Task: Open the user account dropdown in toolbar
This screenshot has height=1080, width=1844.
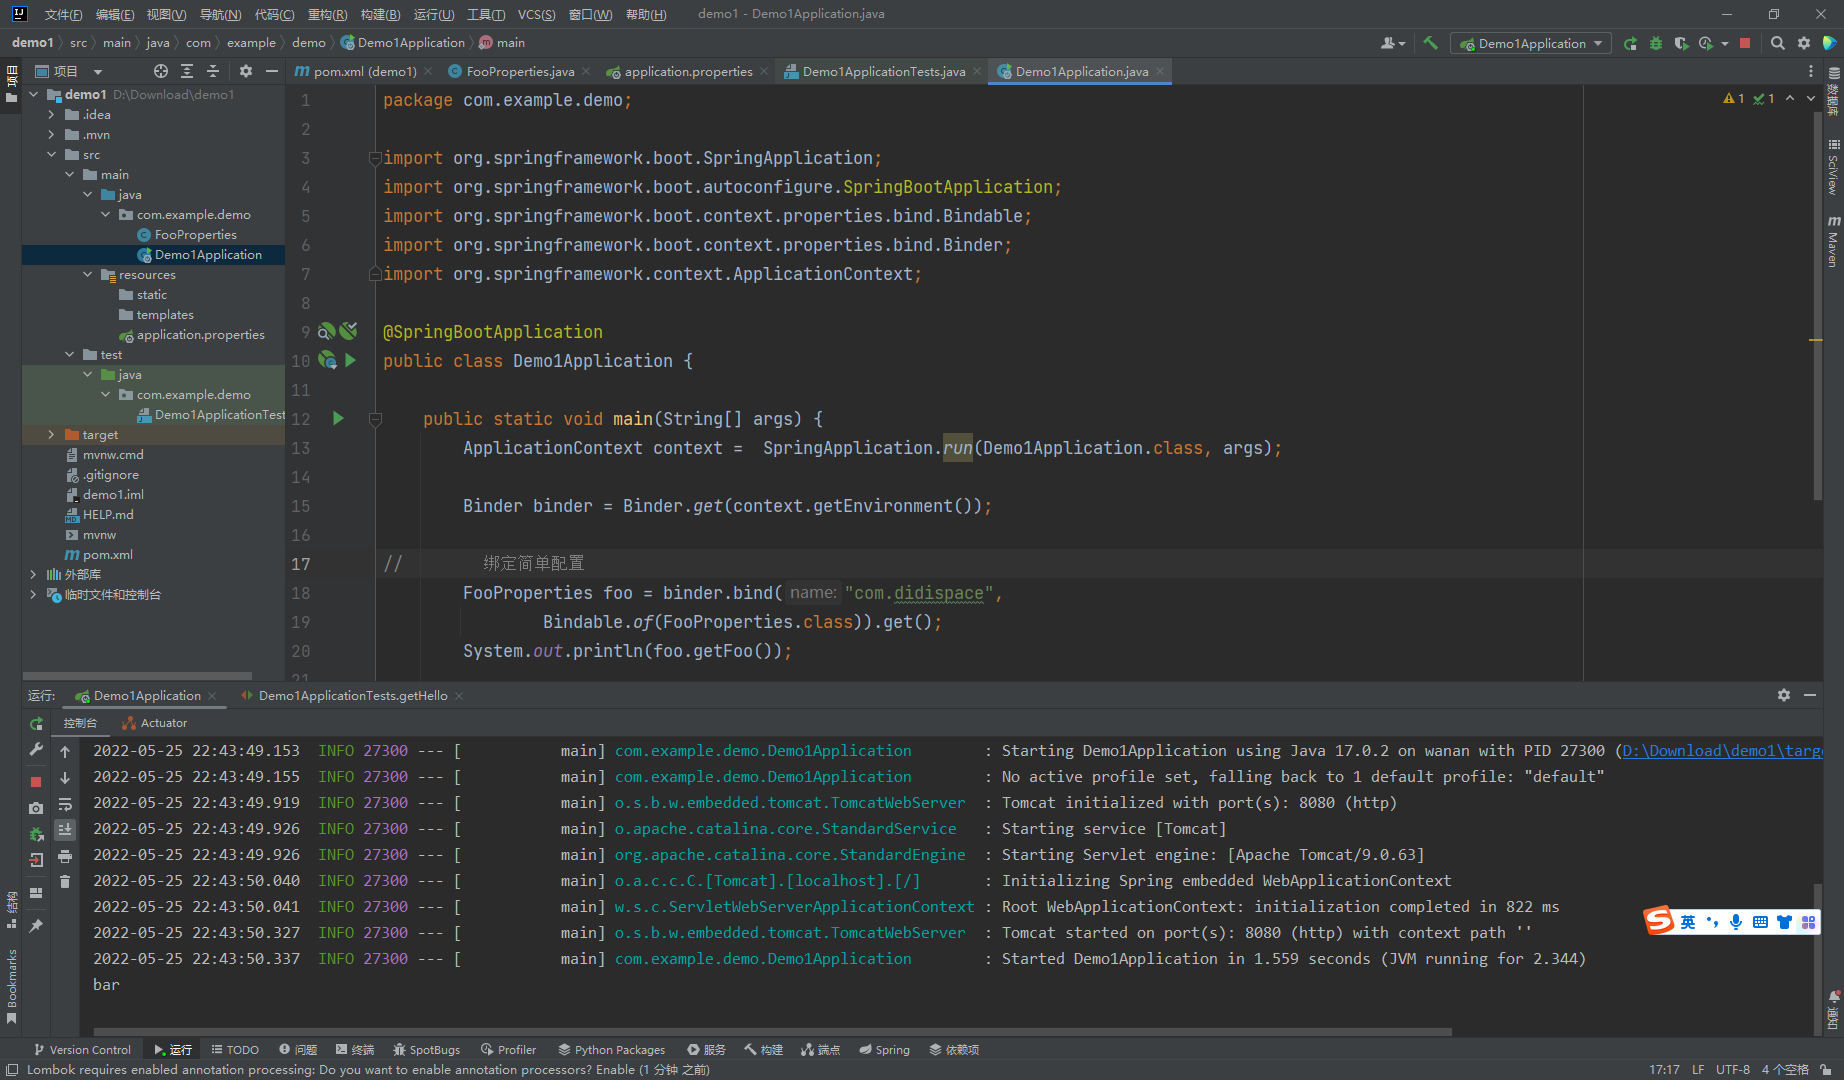Action: tap(1393, 43)
